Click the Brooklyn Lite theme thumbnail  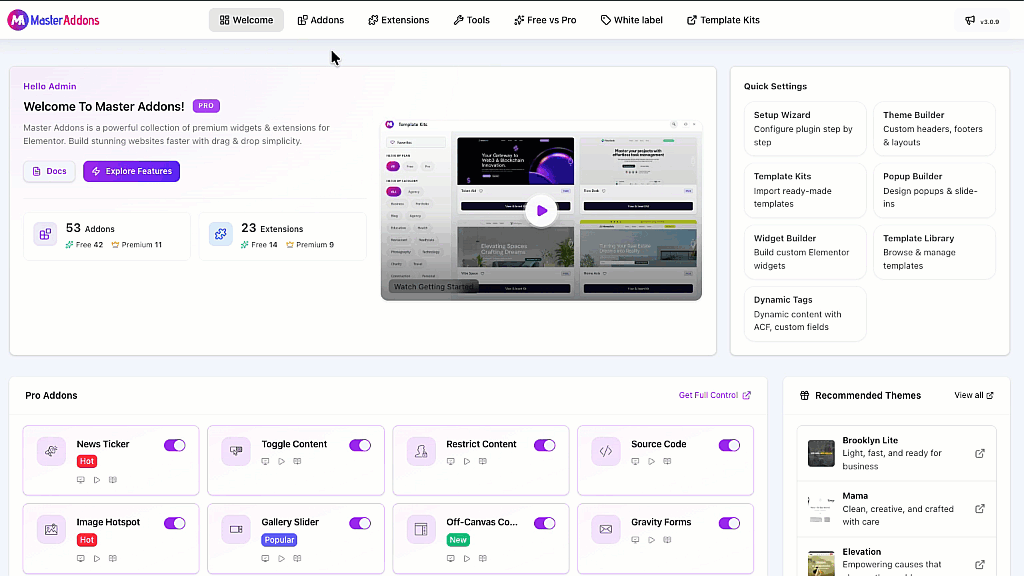(x=821, y=453)
